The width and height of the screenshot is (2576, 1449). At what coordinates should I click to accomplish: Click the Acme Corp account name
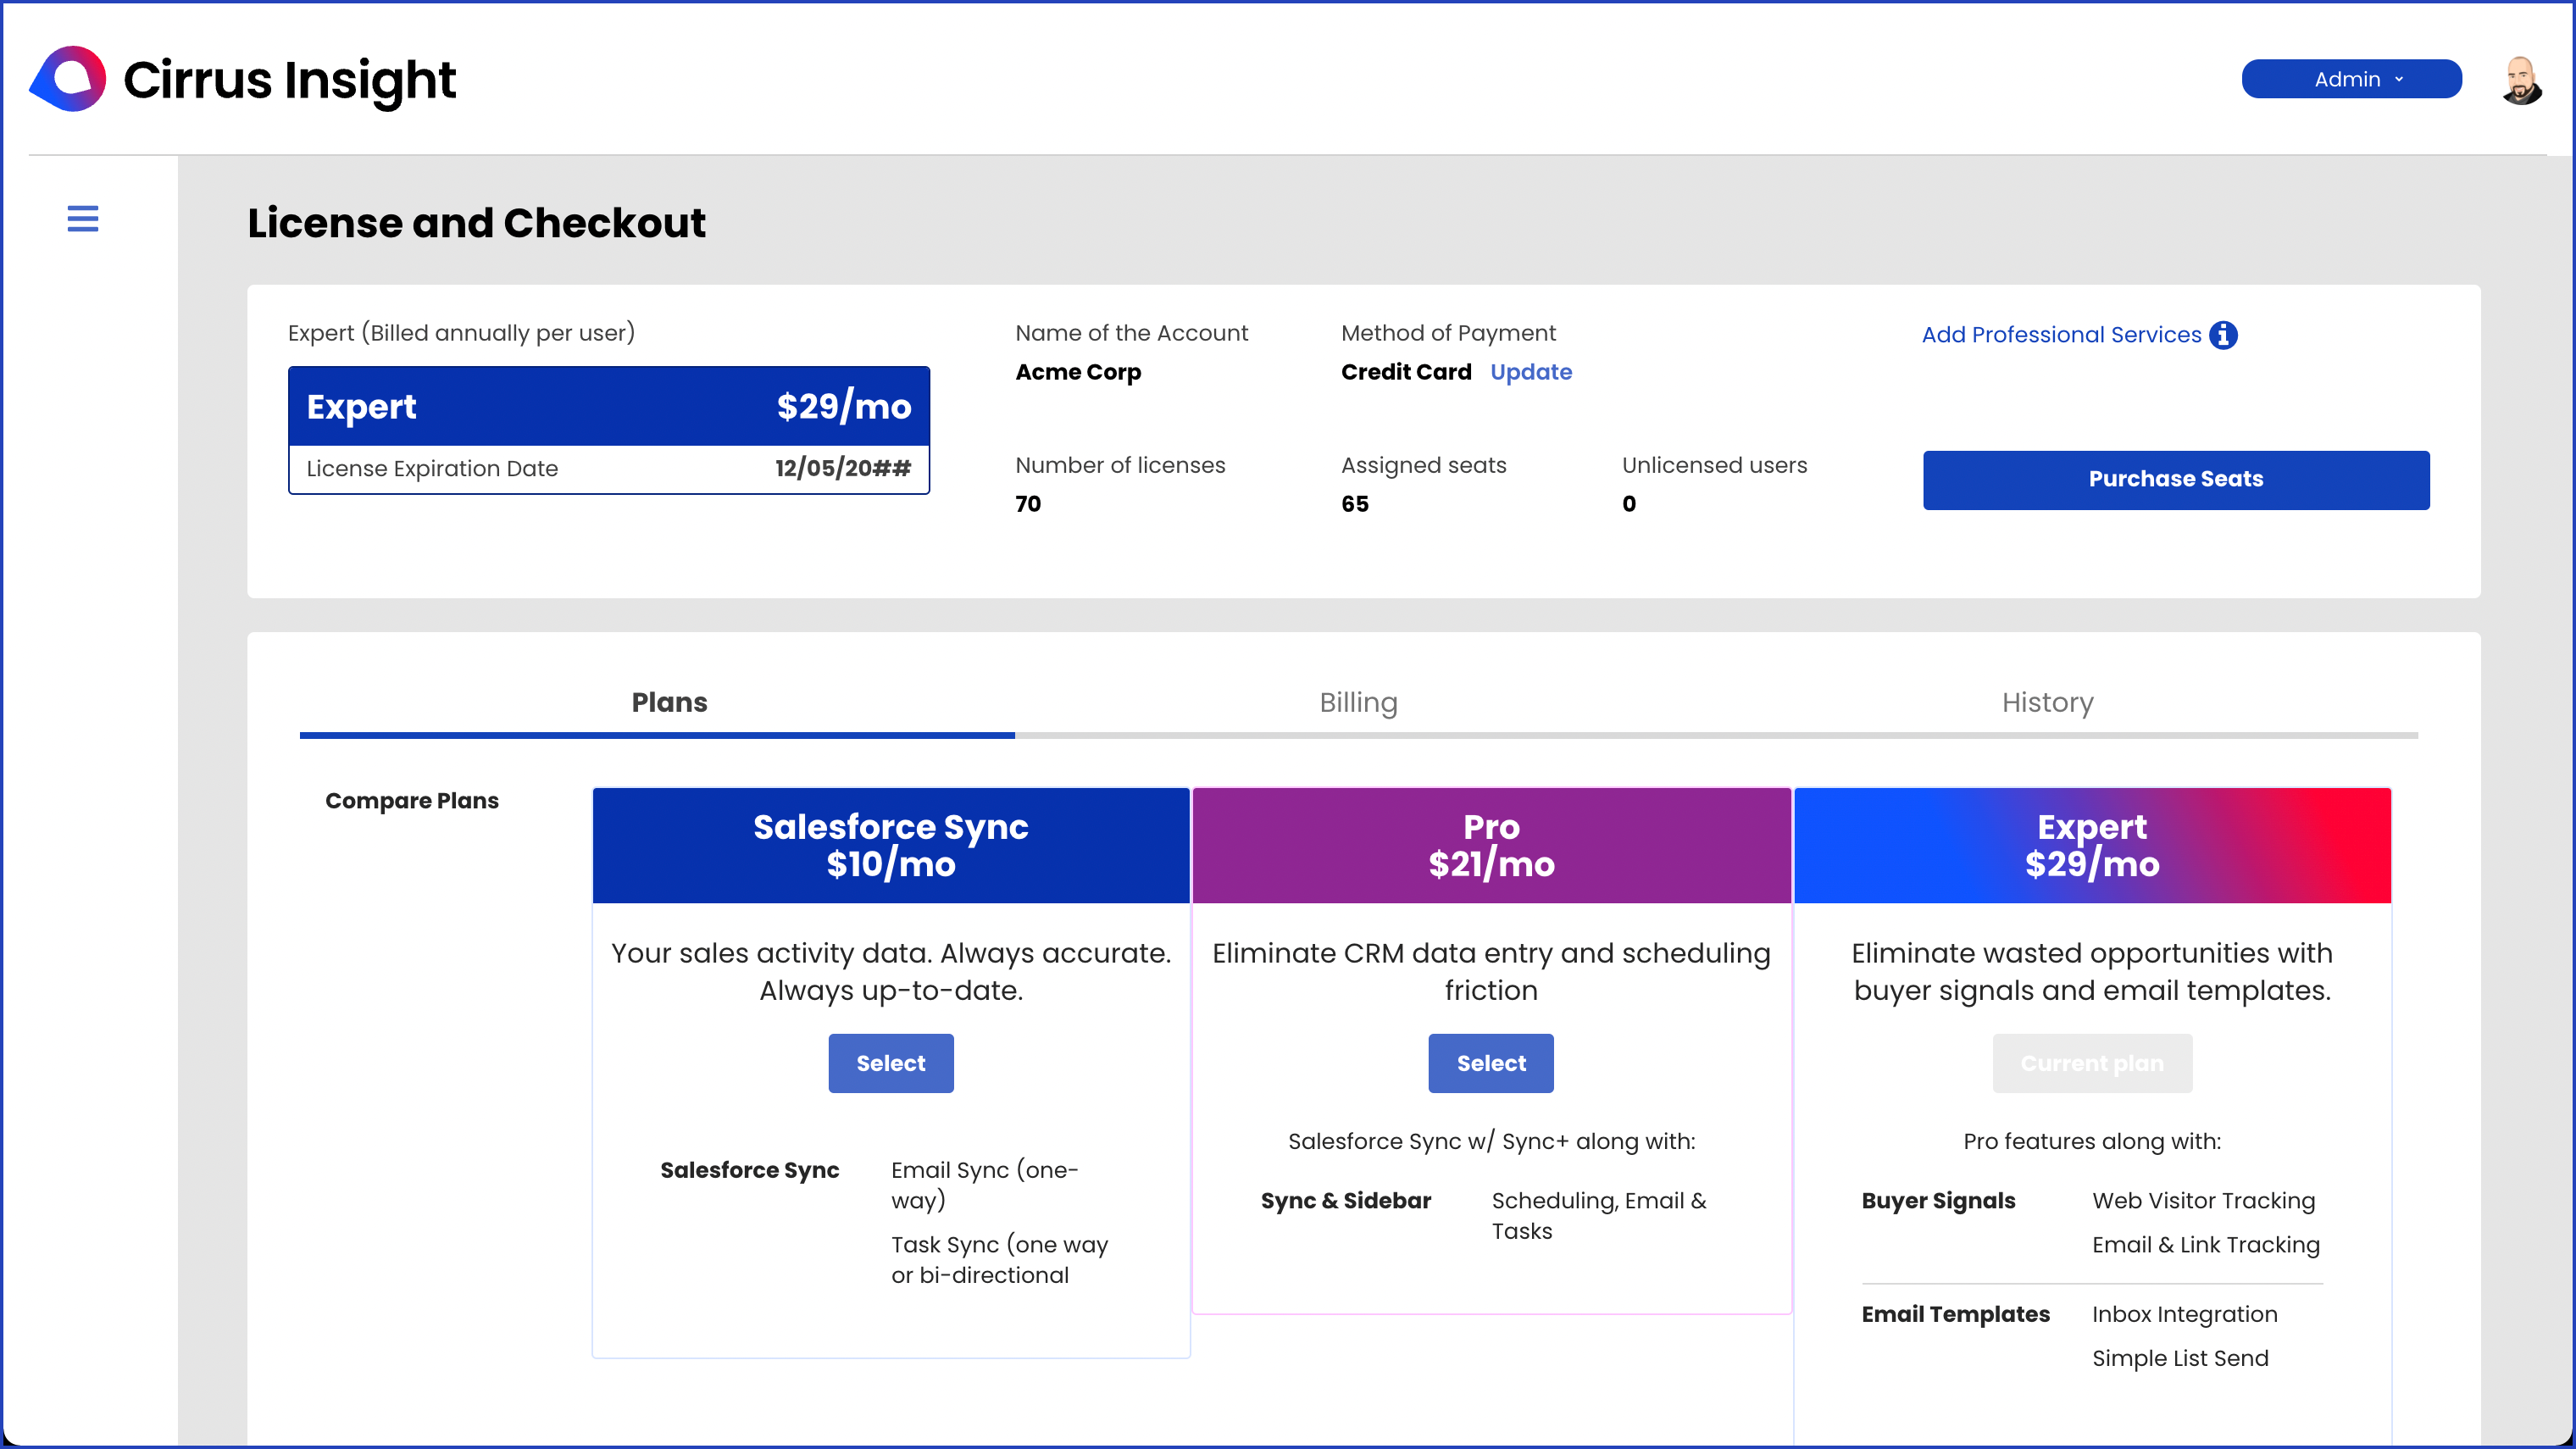1078,372
